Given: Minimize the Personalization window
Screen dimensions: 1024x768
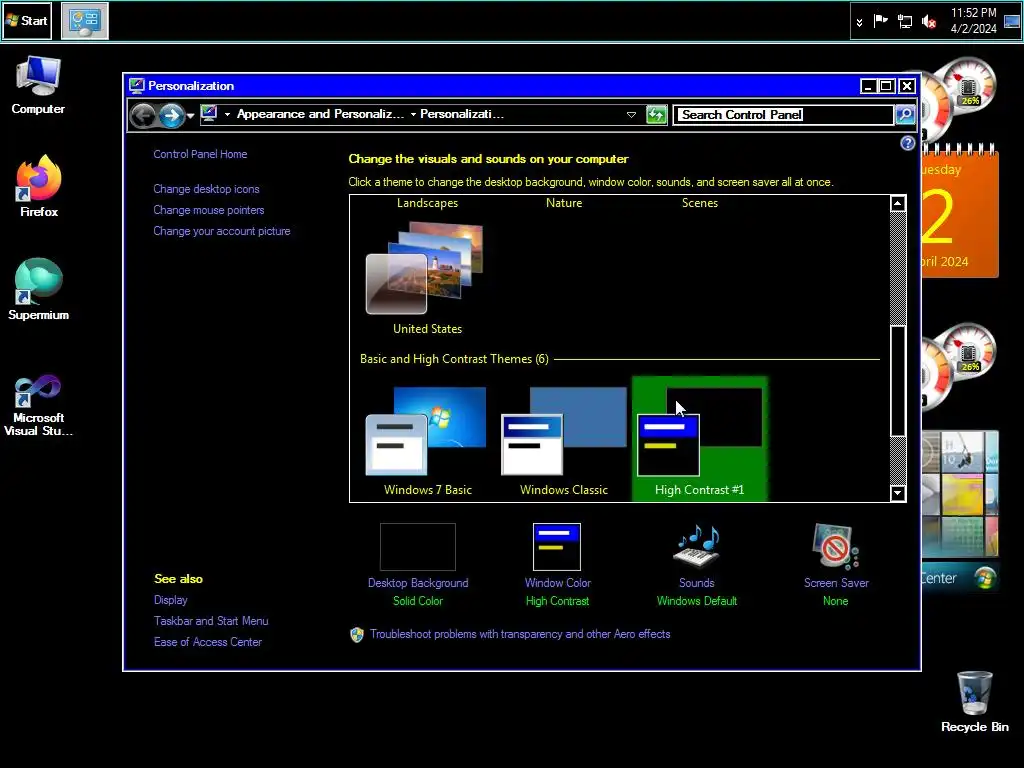Looking at the screenshot, I should tap(868, 86).
